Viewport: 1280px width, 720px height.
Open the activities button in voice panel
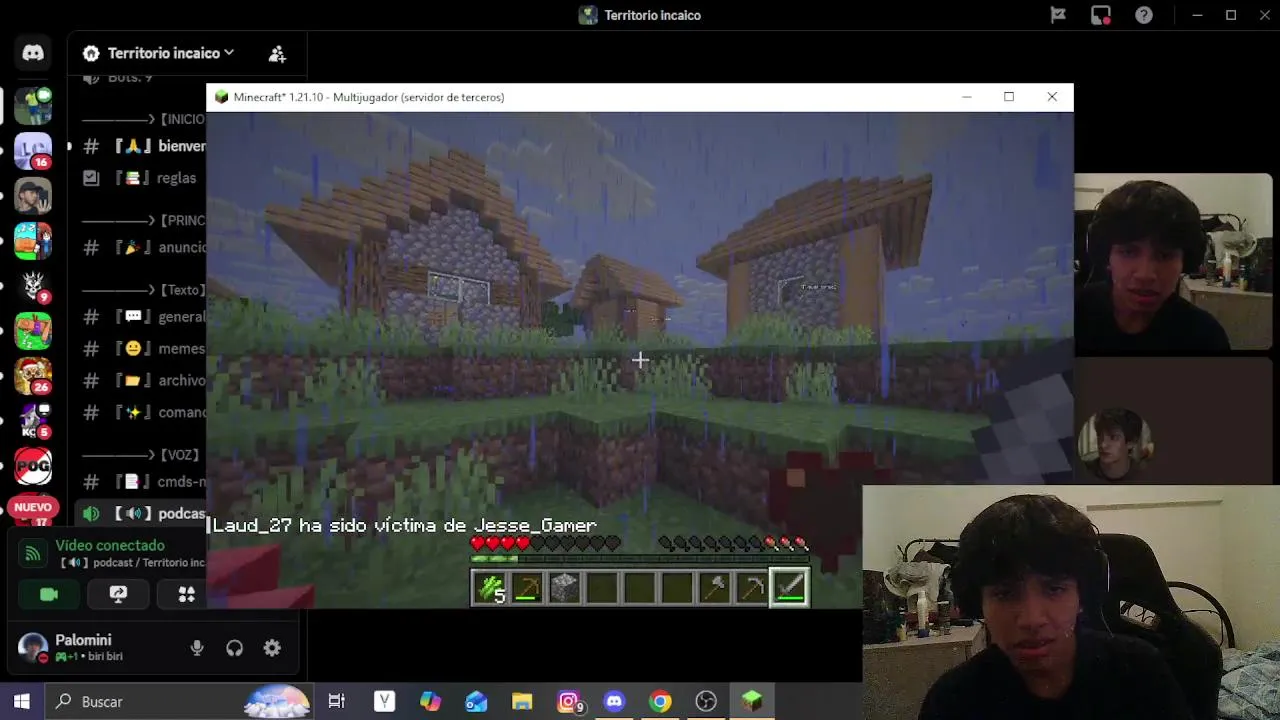click(186, 594)
